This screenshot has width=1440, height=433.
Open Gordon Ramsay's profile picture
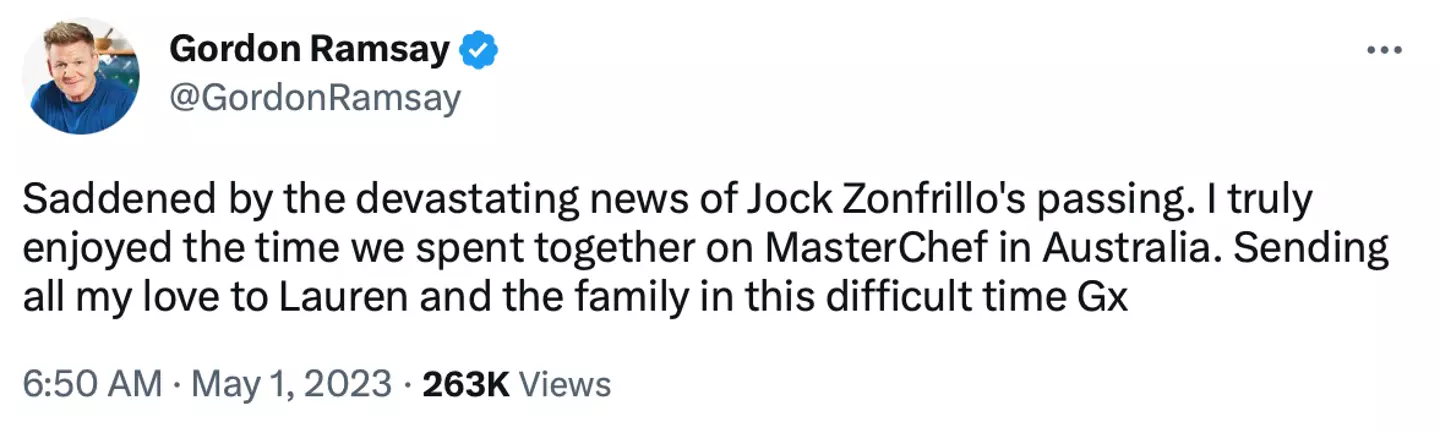pos(80,76)
